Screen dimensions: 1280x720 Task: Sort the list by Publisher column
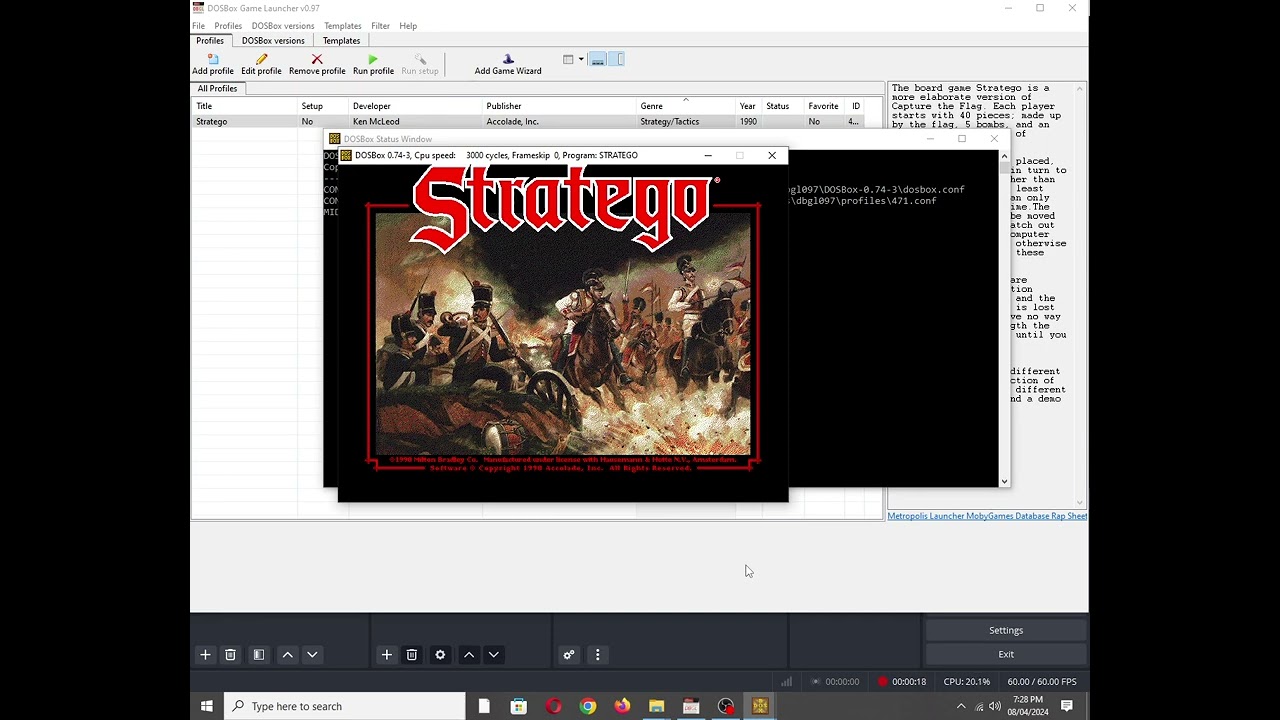click(560, 106)
